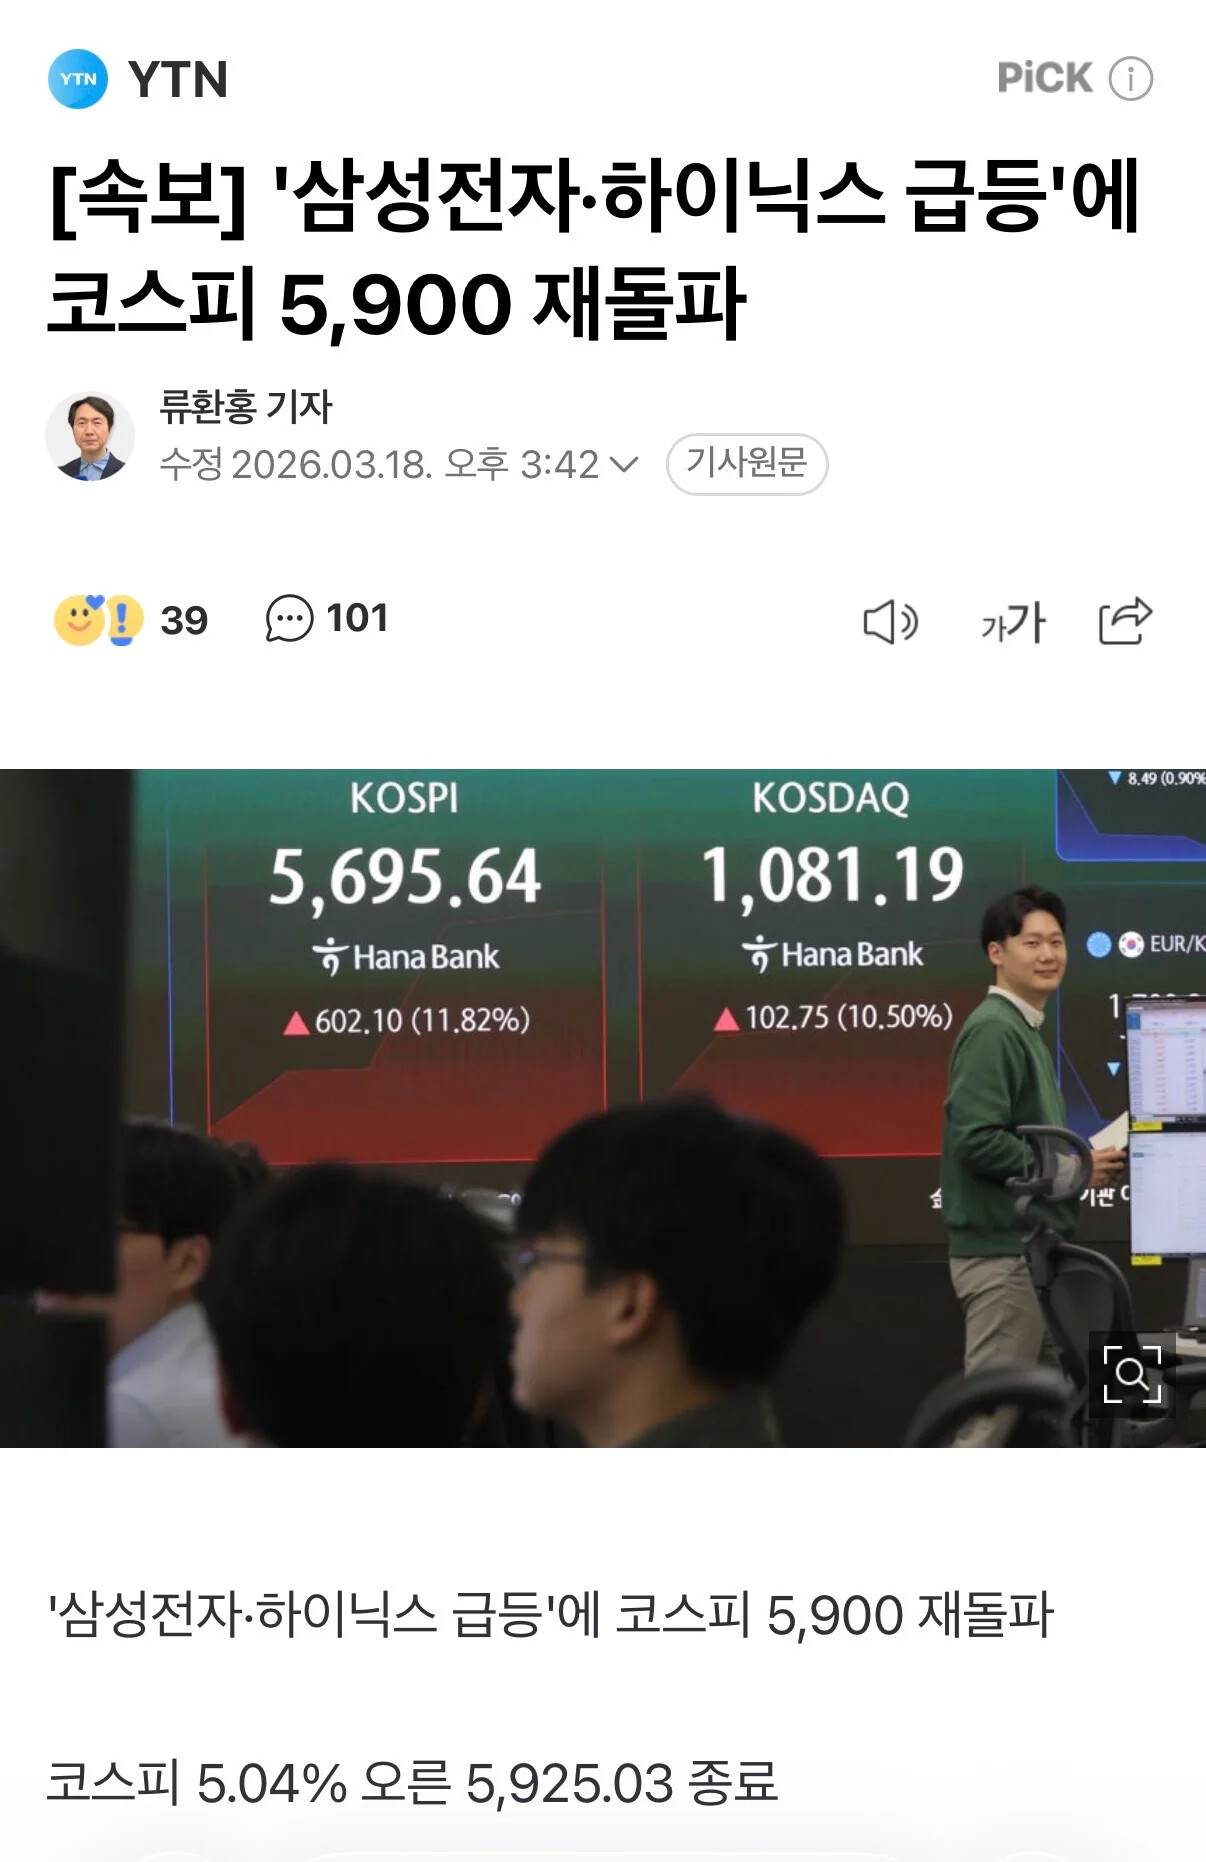
Task: Enlarge photo with magnifier icon
Action: click(x=1132, y=1374)
